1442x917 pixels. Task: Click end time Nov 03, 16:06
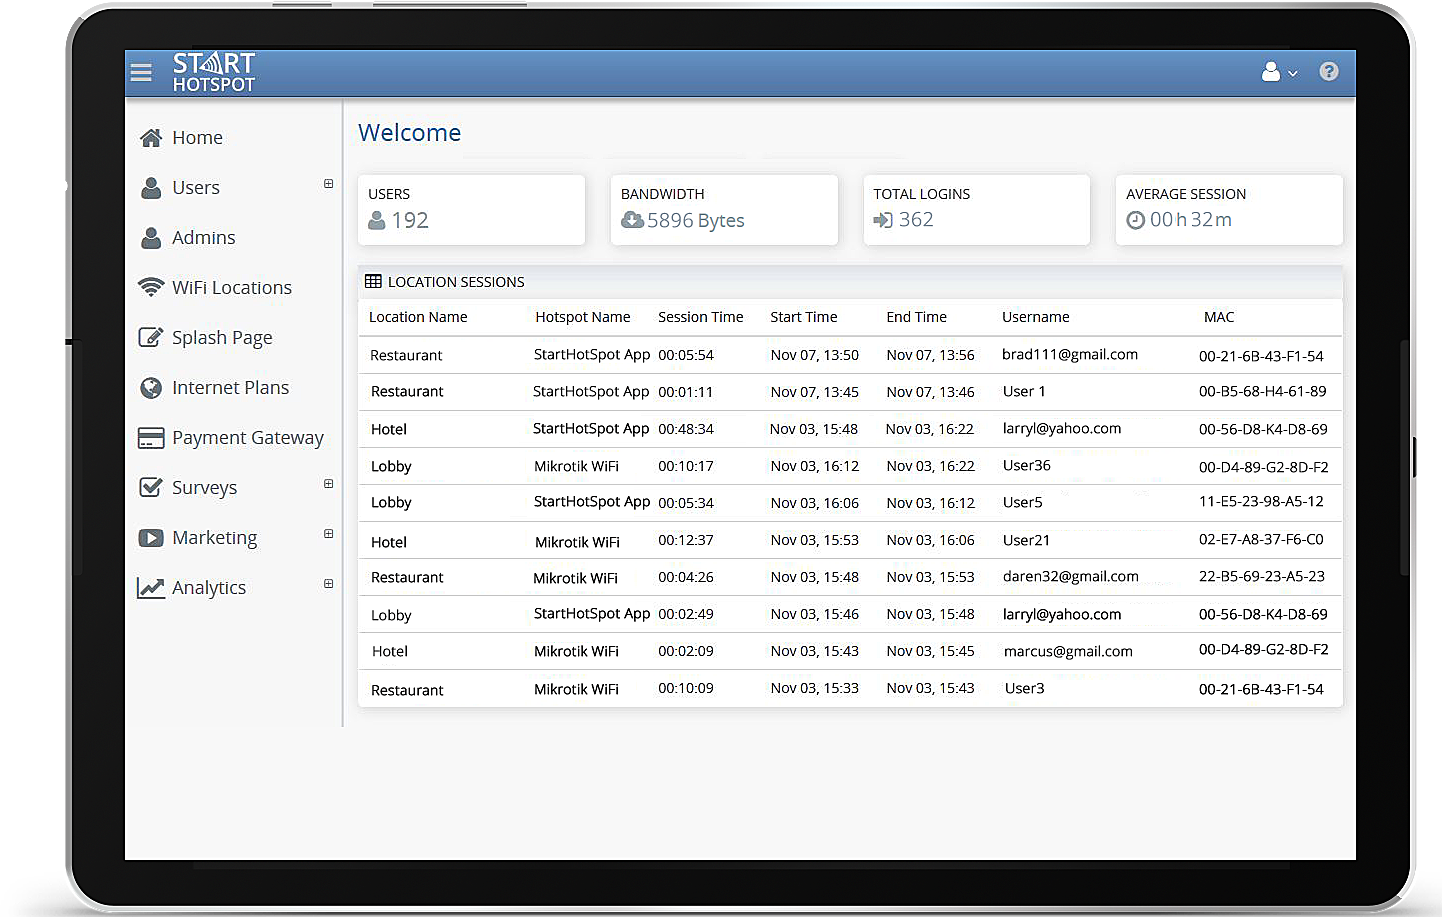click(x=930, y=540)
